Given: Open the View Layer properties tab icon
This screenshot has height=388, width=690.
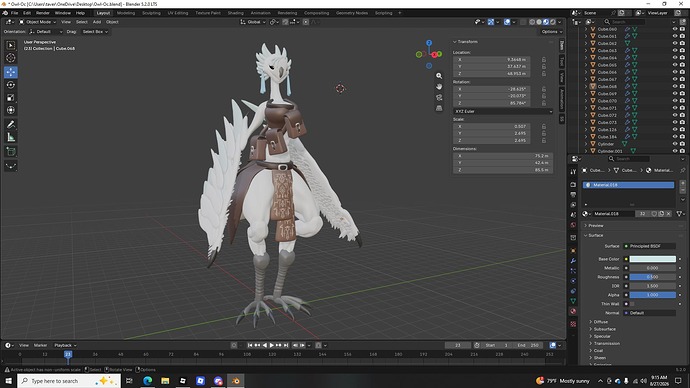Looking at the screenshot, I should [573, 205].
